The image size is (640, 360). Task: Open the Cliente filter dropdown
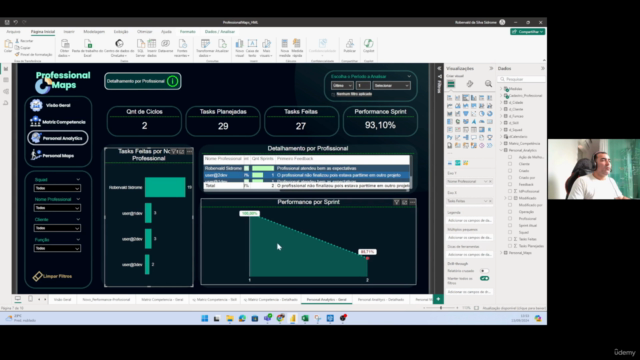pos(57,228)
